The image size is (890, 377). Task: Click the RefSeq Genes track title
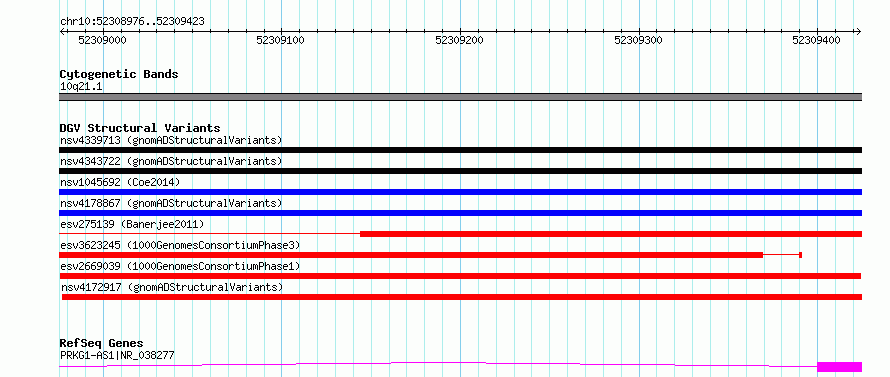[x=102, y=343]
